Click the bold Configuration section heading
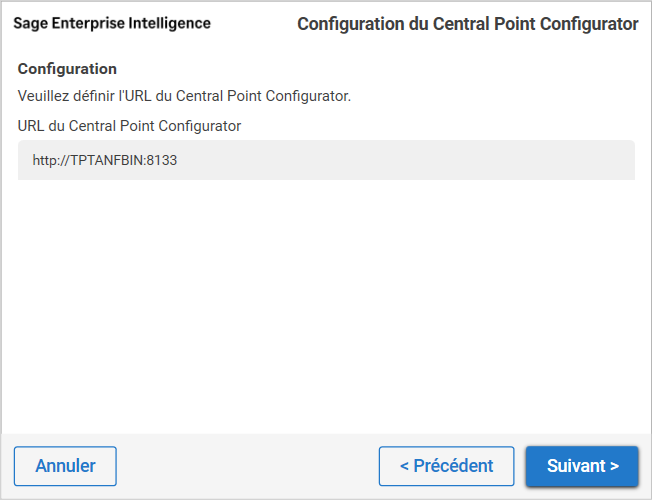The width and height of the screenshot is (652, 500). pos(67,69)
